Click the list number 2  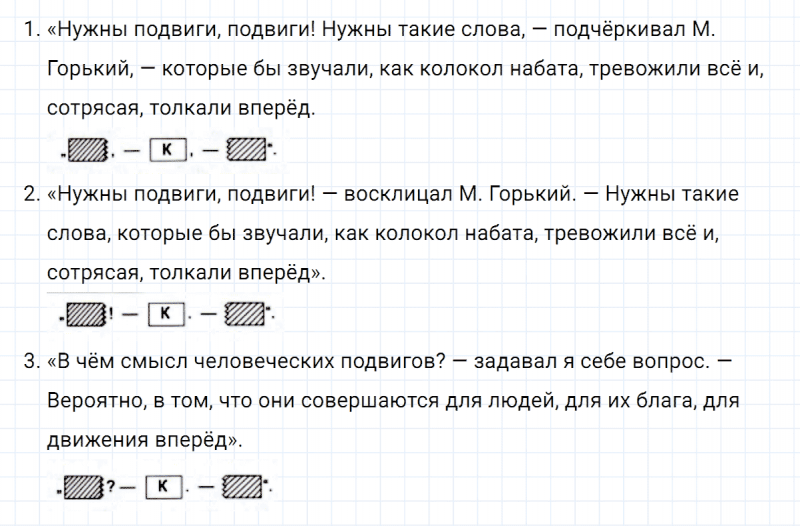pyautogui.click(x=28, y=196)
